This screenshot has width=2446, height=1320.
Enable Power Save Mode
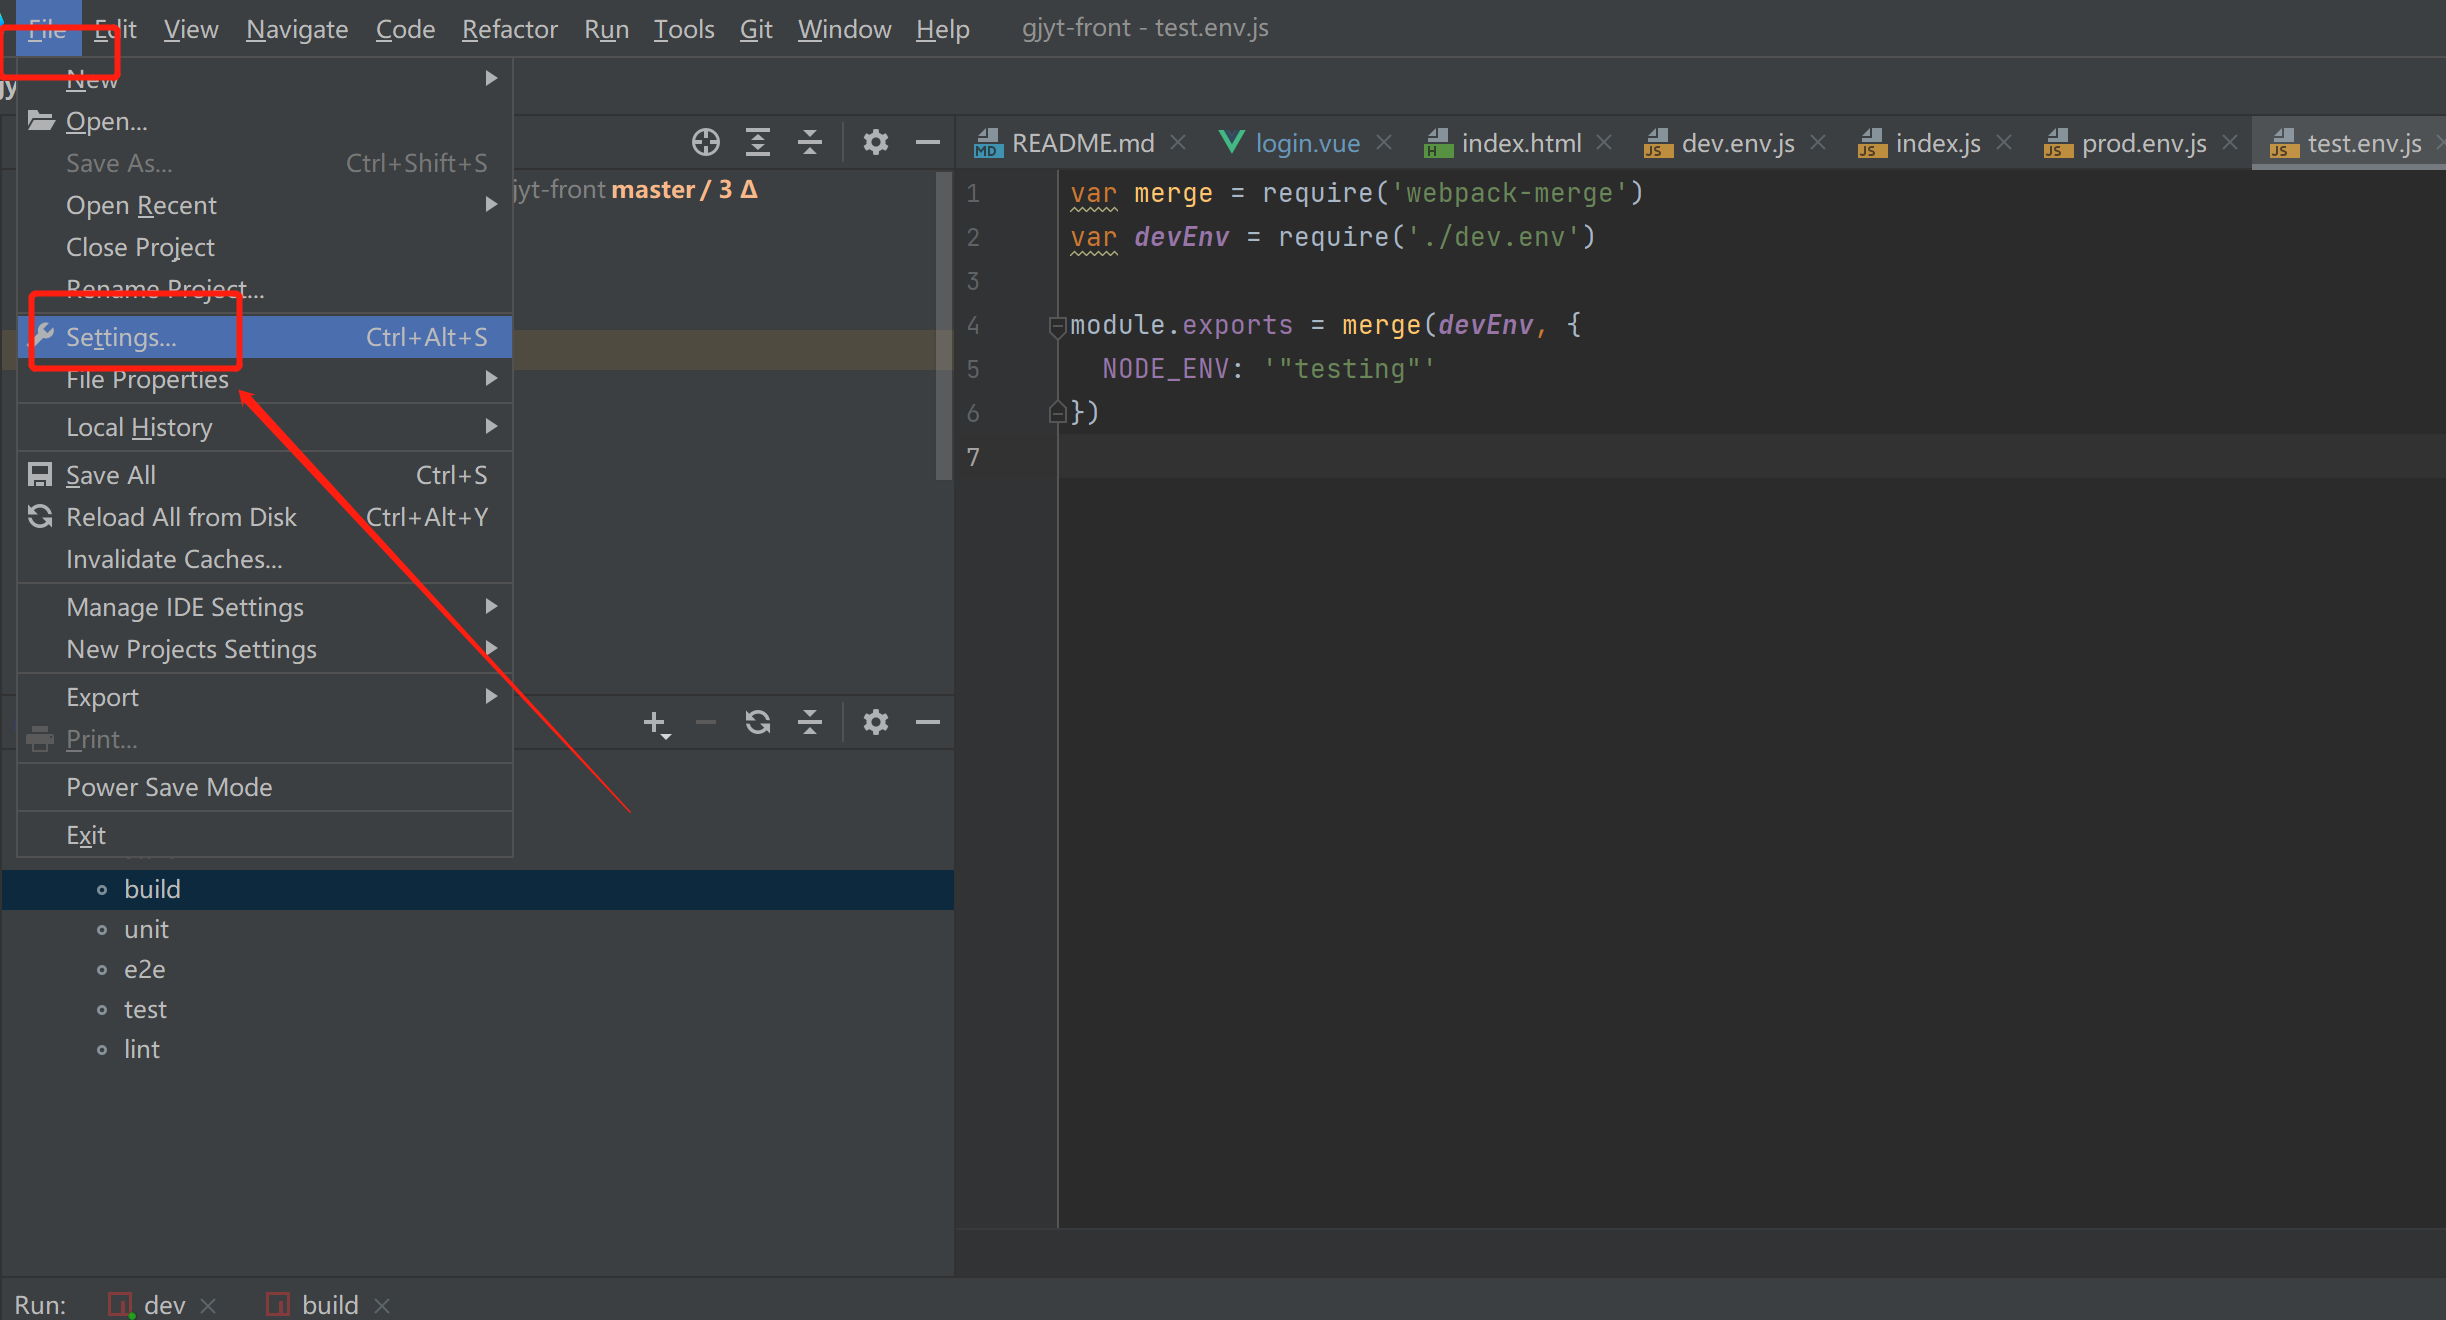tap(169, 787)
